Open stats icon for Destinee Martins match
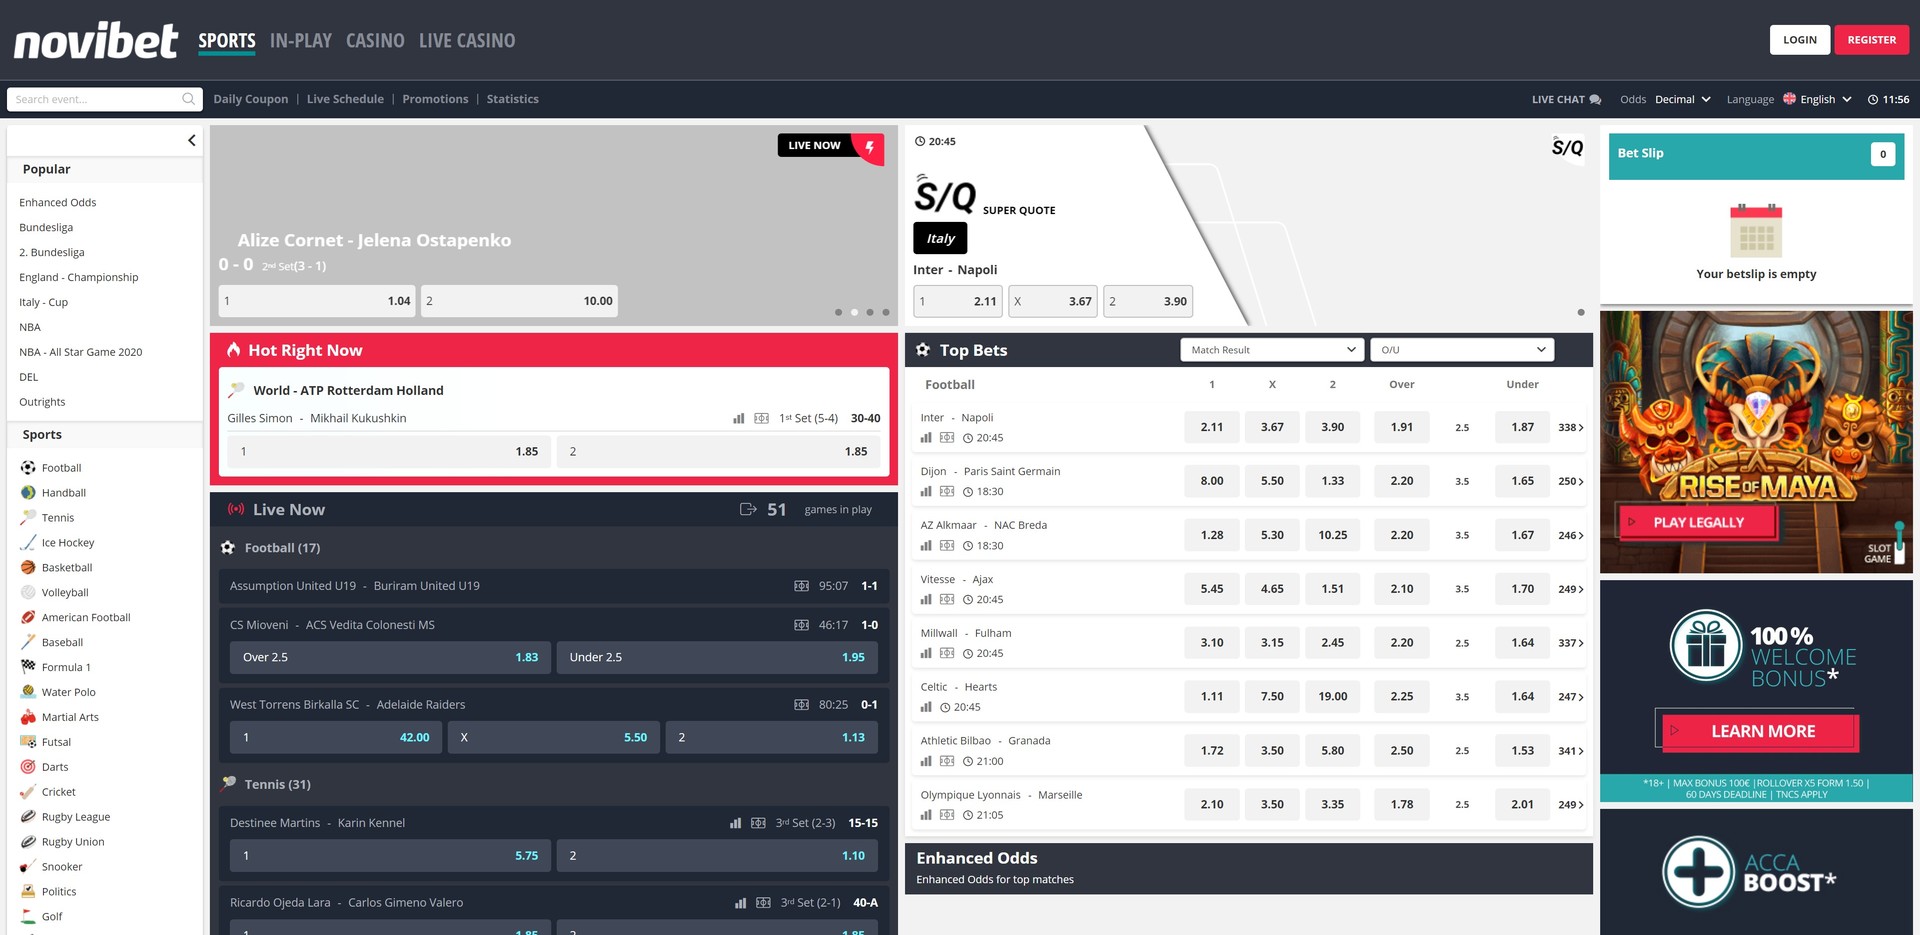This screenshot has height=935, width=1920. point(736,823)
